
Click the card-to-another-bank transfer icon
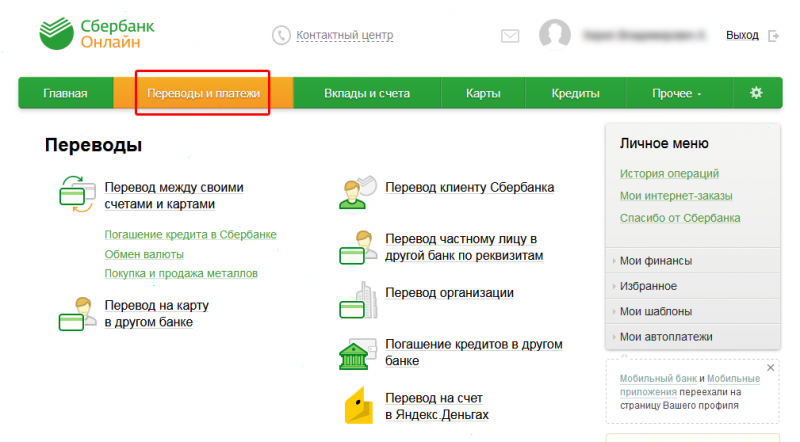pyautogui.click(x=77, y=314)
